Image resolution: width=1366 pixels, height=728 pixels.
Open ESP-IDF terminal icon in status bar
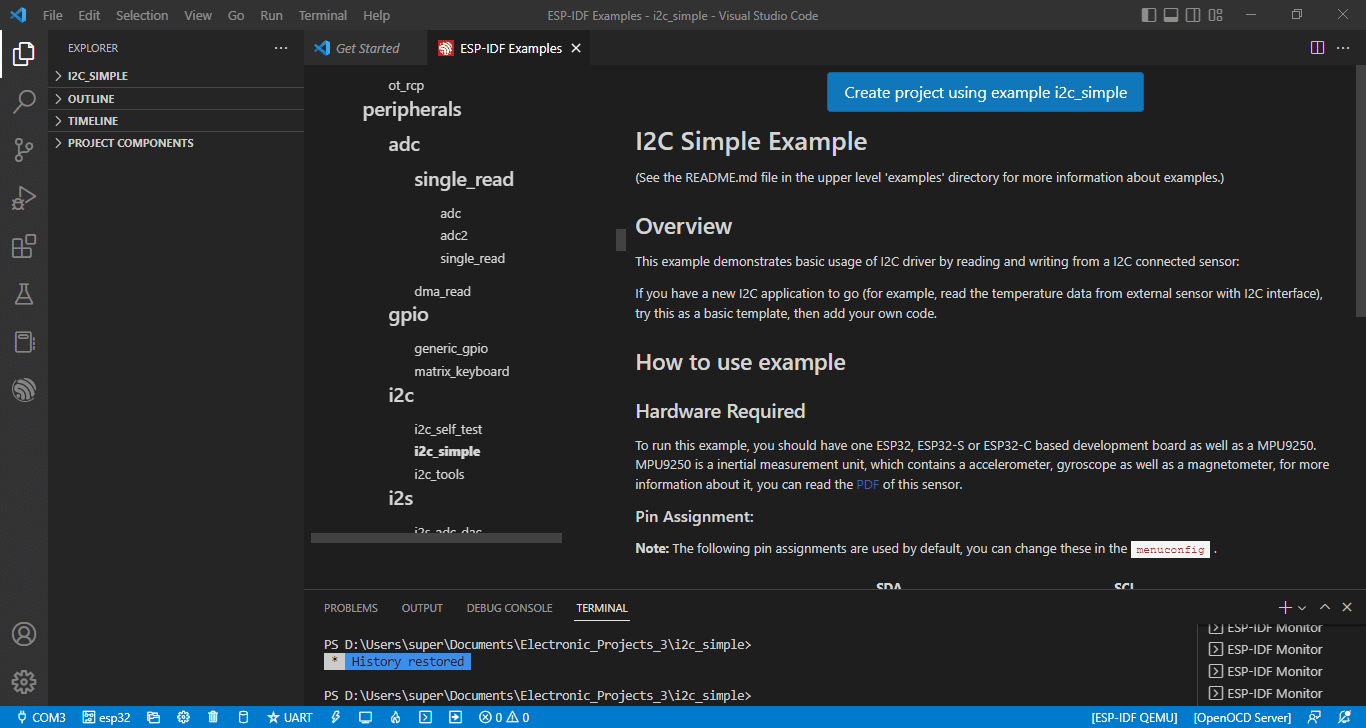[426, 717]
